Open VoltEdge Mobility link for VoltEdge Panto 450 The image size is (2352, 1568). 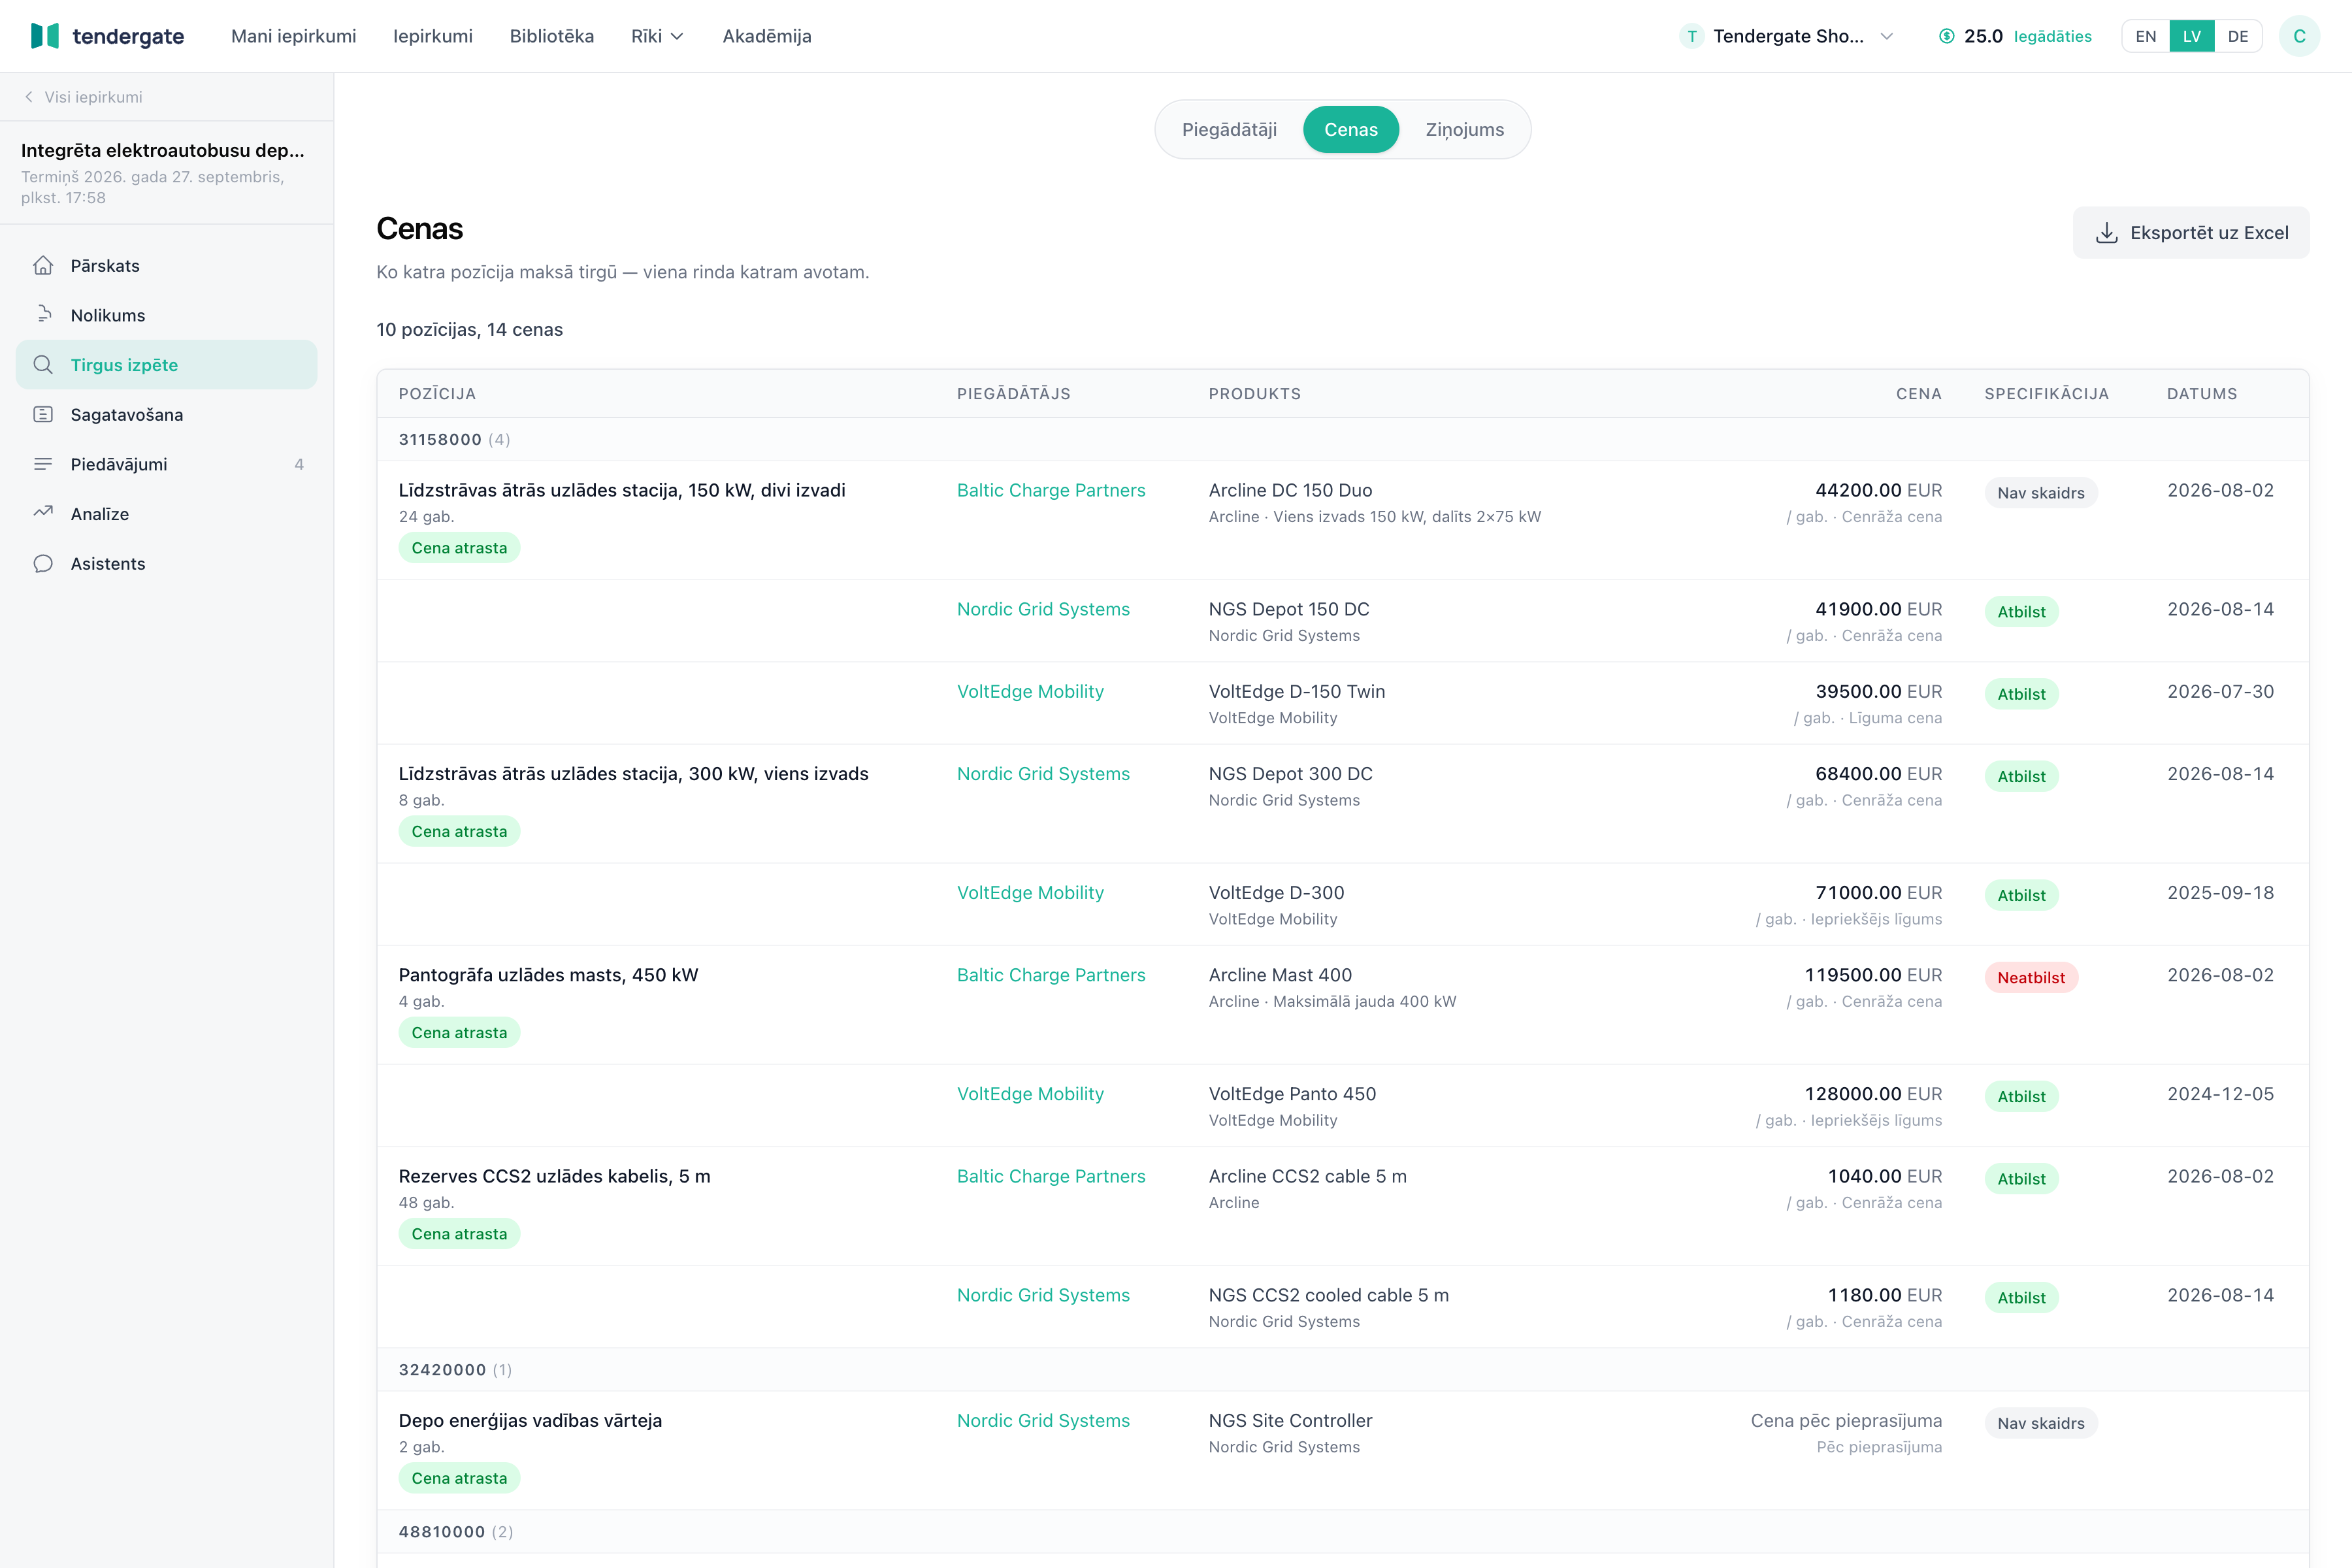coord(1030,1094)
